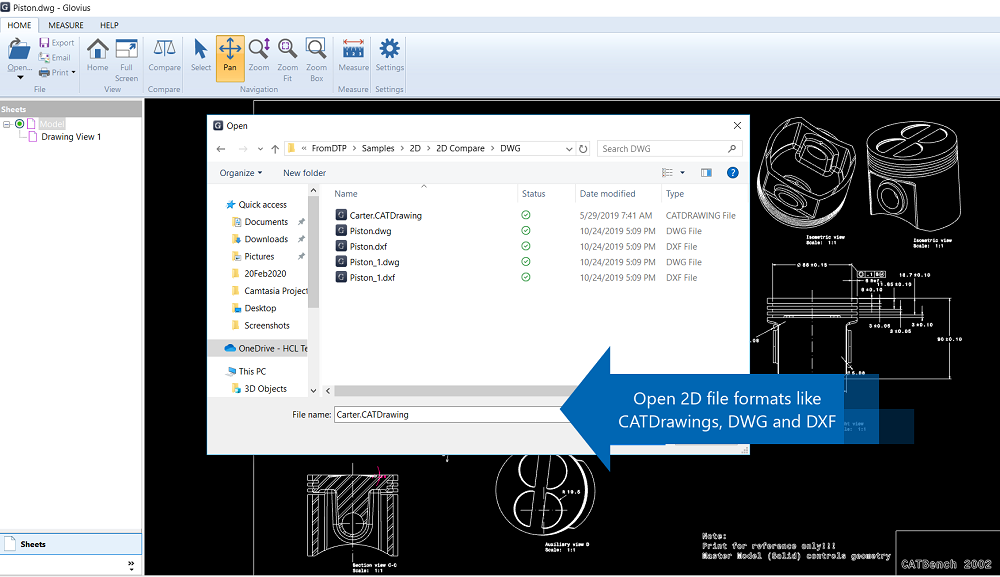This screenshot has height=577, width=1000.
Task: Fit drawing using Zoom Fit
Action: click(x=288, y=50)
